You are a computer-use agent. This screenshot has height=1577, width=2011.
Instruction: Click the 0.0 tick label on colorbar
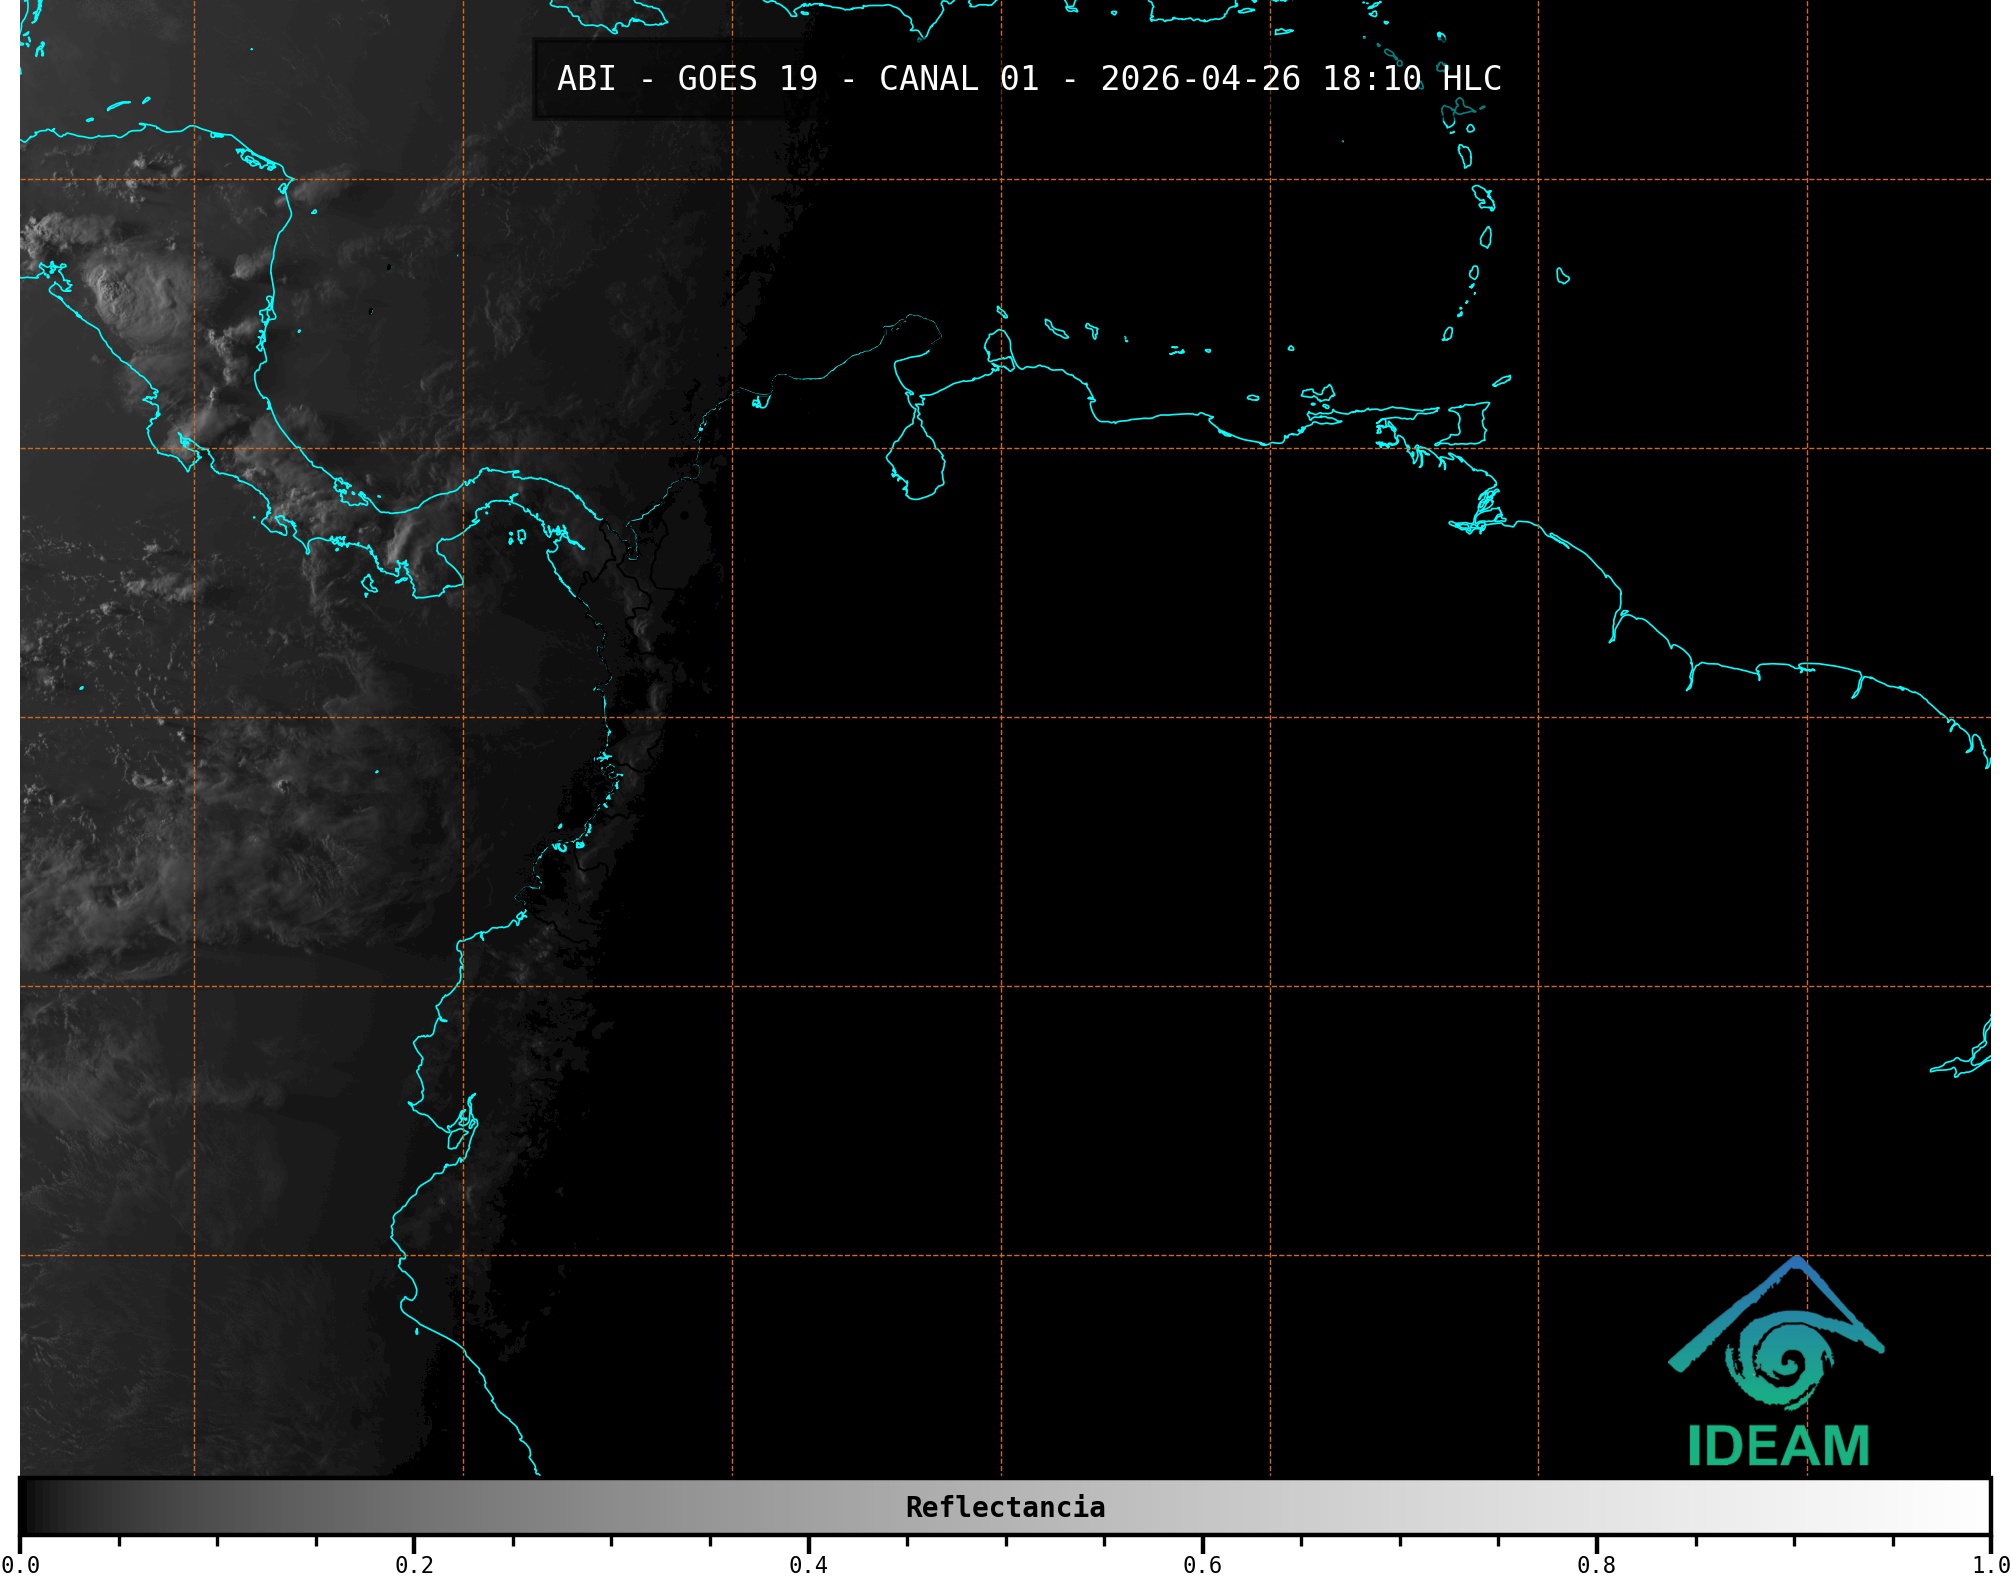click(20, 1565)
